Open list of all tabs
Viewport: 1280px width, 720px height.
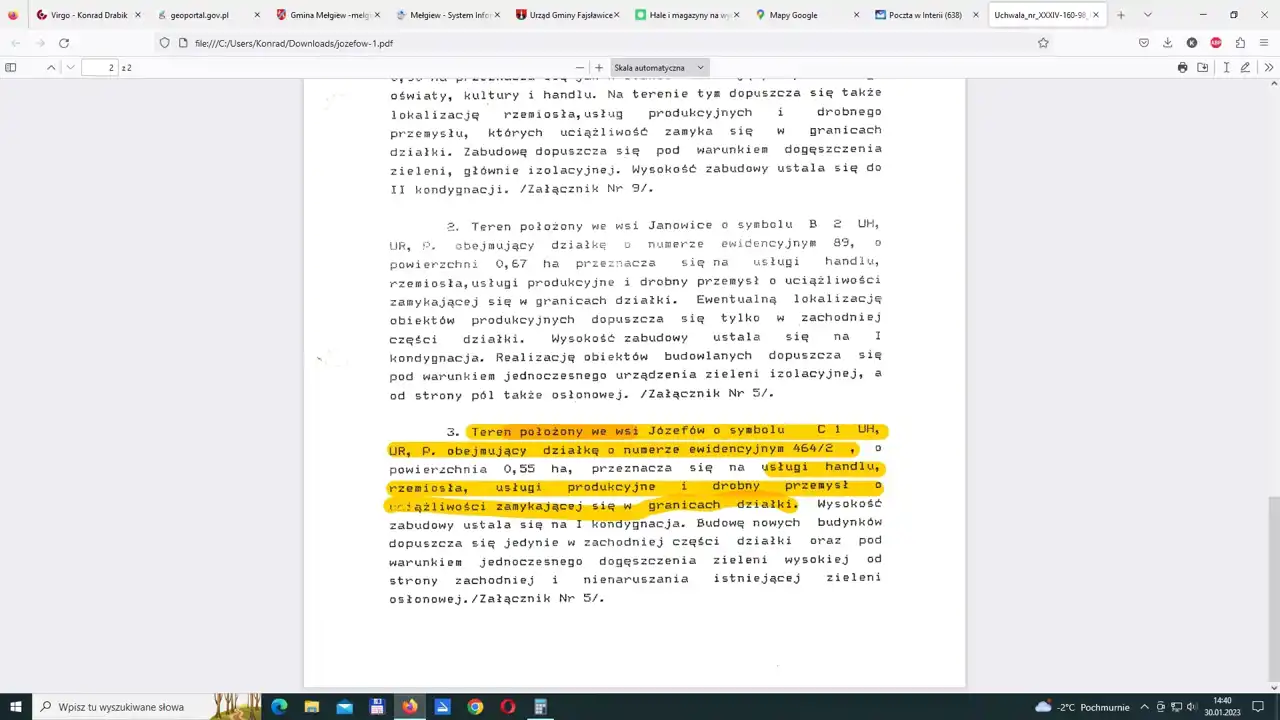tap(1147, 15)
